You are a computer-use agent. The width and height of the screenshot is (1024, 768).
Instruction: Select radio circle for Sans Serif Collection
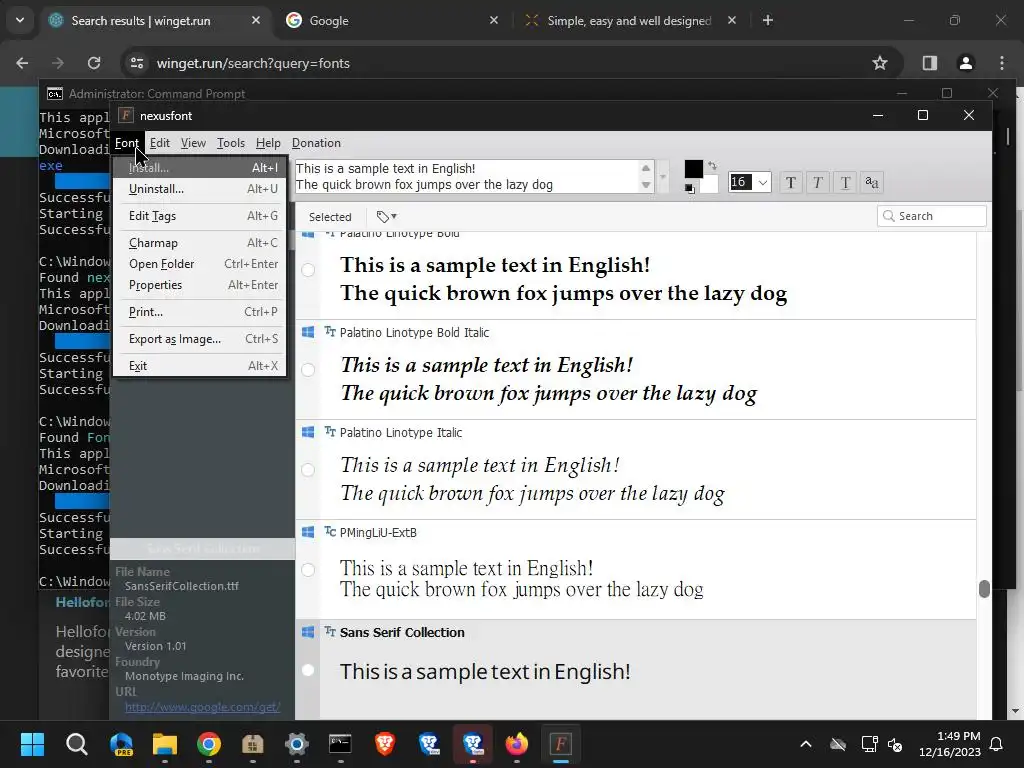[x=308, y=669]
